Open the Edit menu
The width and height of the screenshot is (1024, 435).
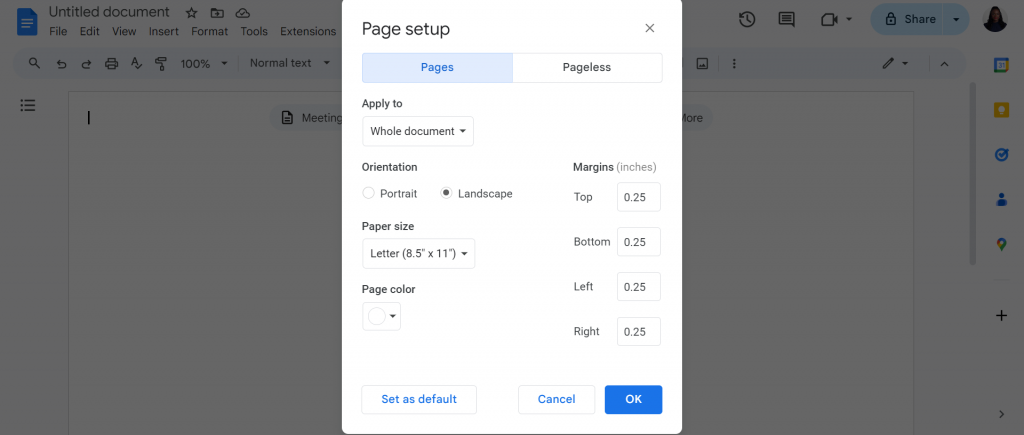pos(89,31)
